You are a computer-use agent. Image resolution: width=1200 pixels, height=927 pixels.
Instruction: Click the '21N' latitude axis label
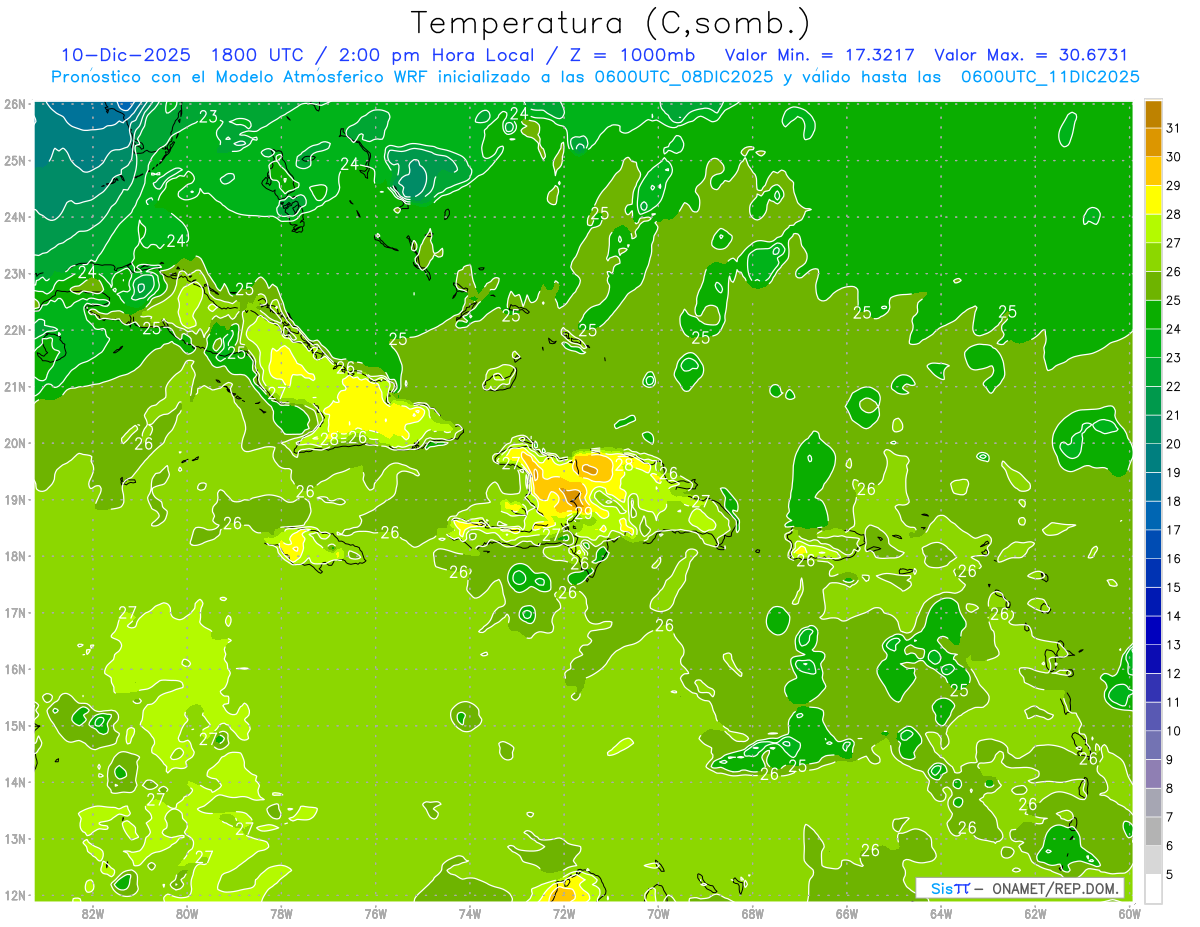[x=15, y=387]
